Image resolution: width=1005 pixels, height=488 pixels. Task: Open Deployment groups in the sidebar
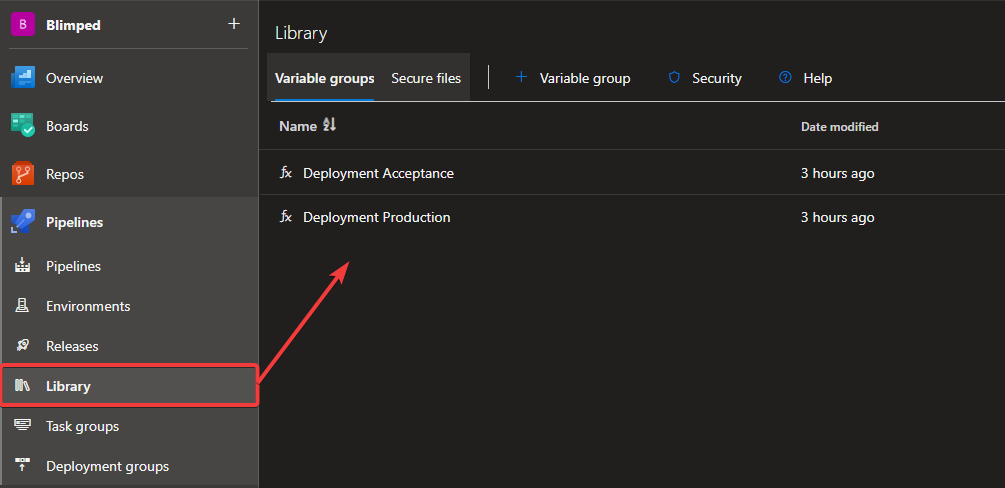point(107,466)
